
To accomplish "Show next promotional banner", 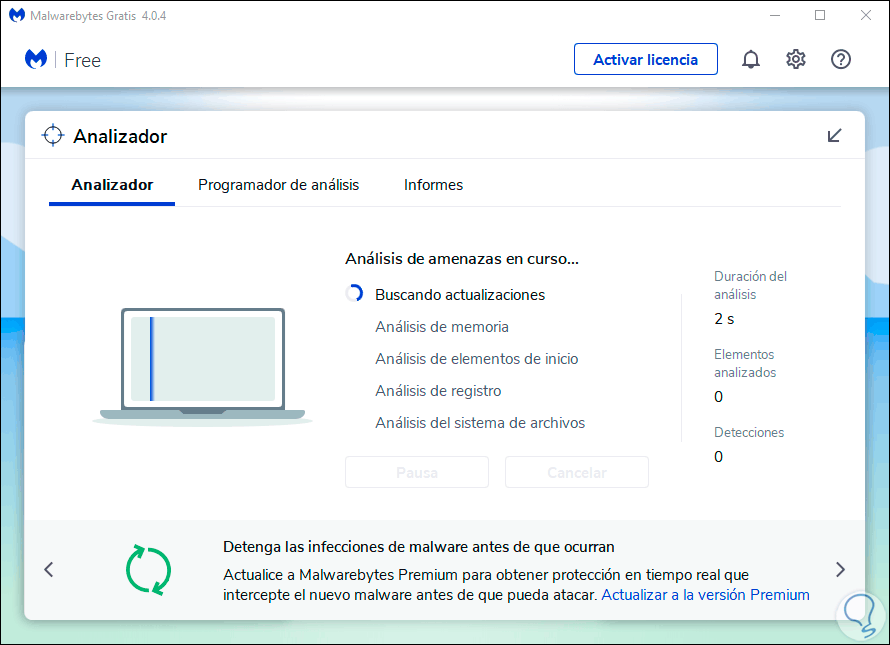I will (840, 569).
